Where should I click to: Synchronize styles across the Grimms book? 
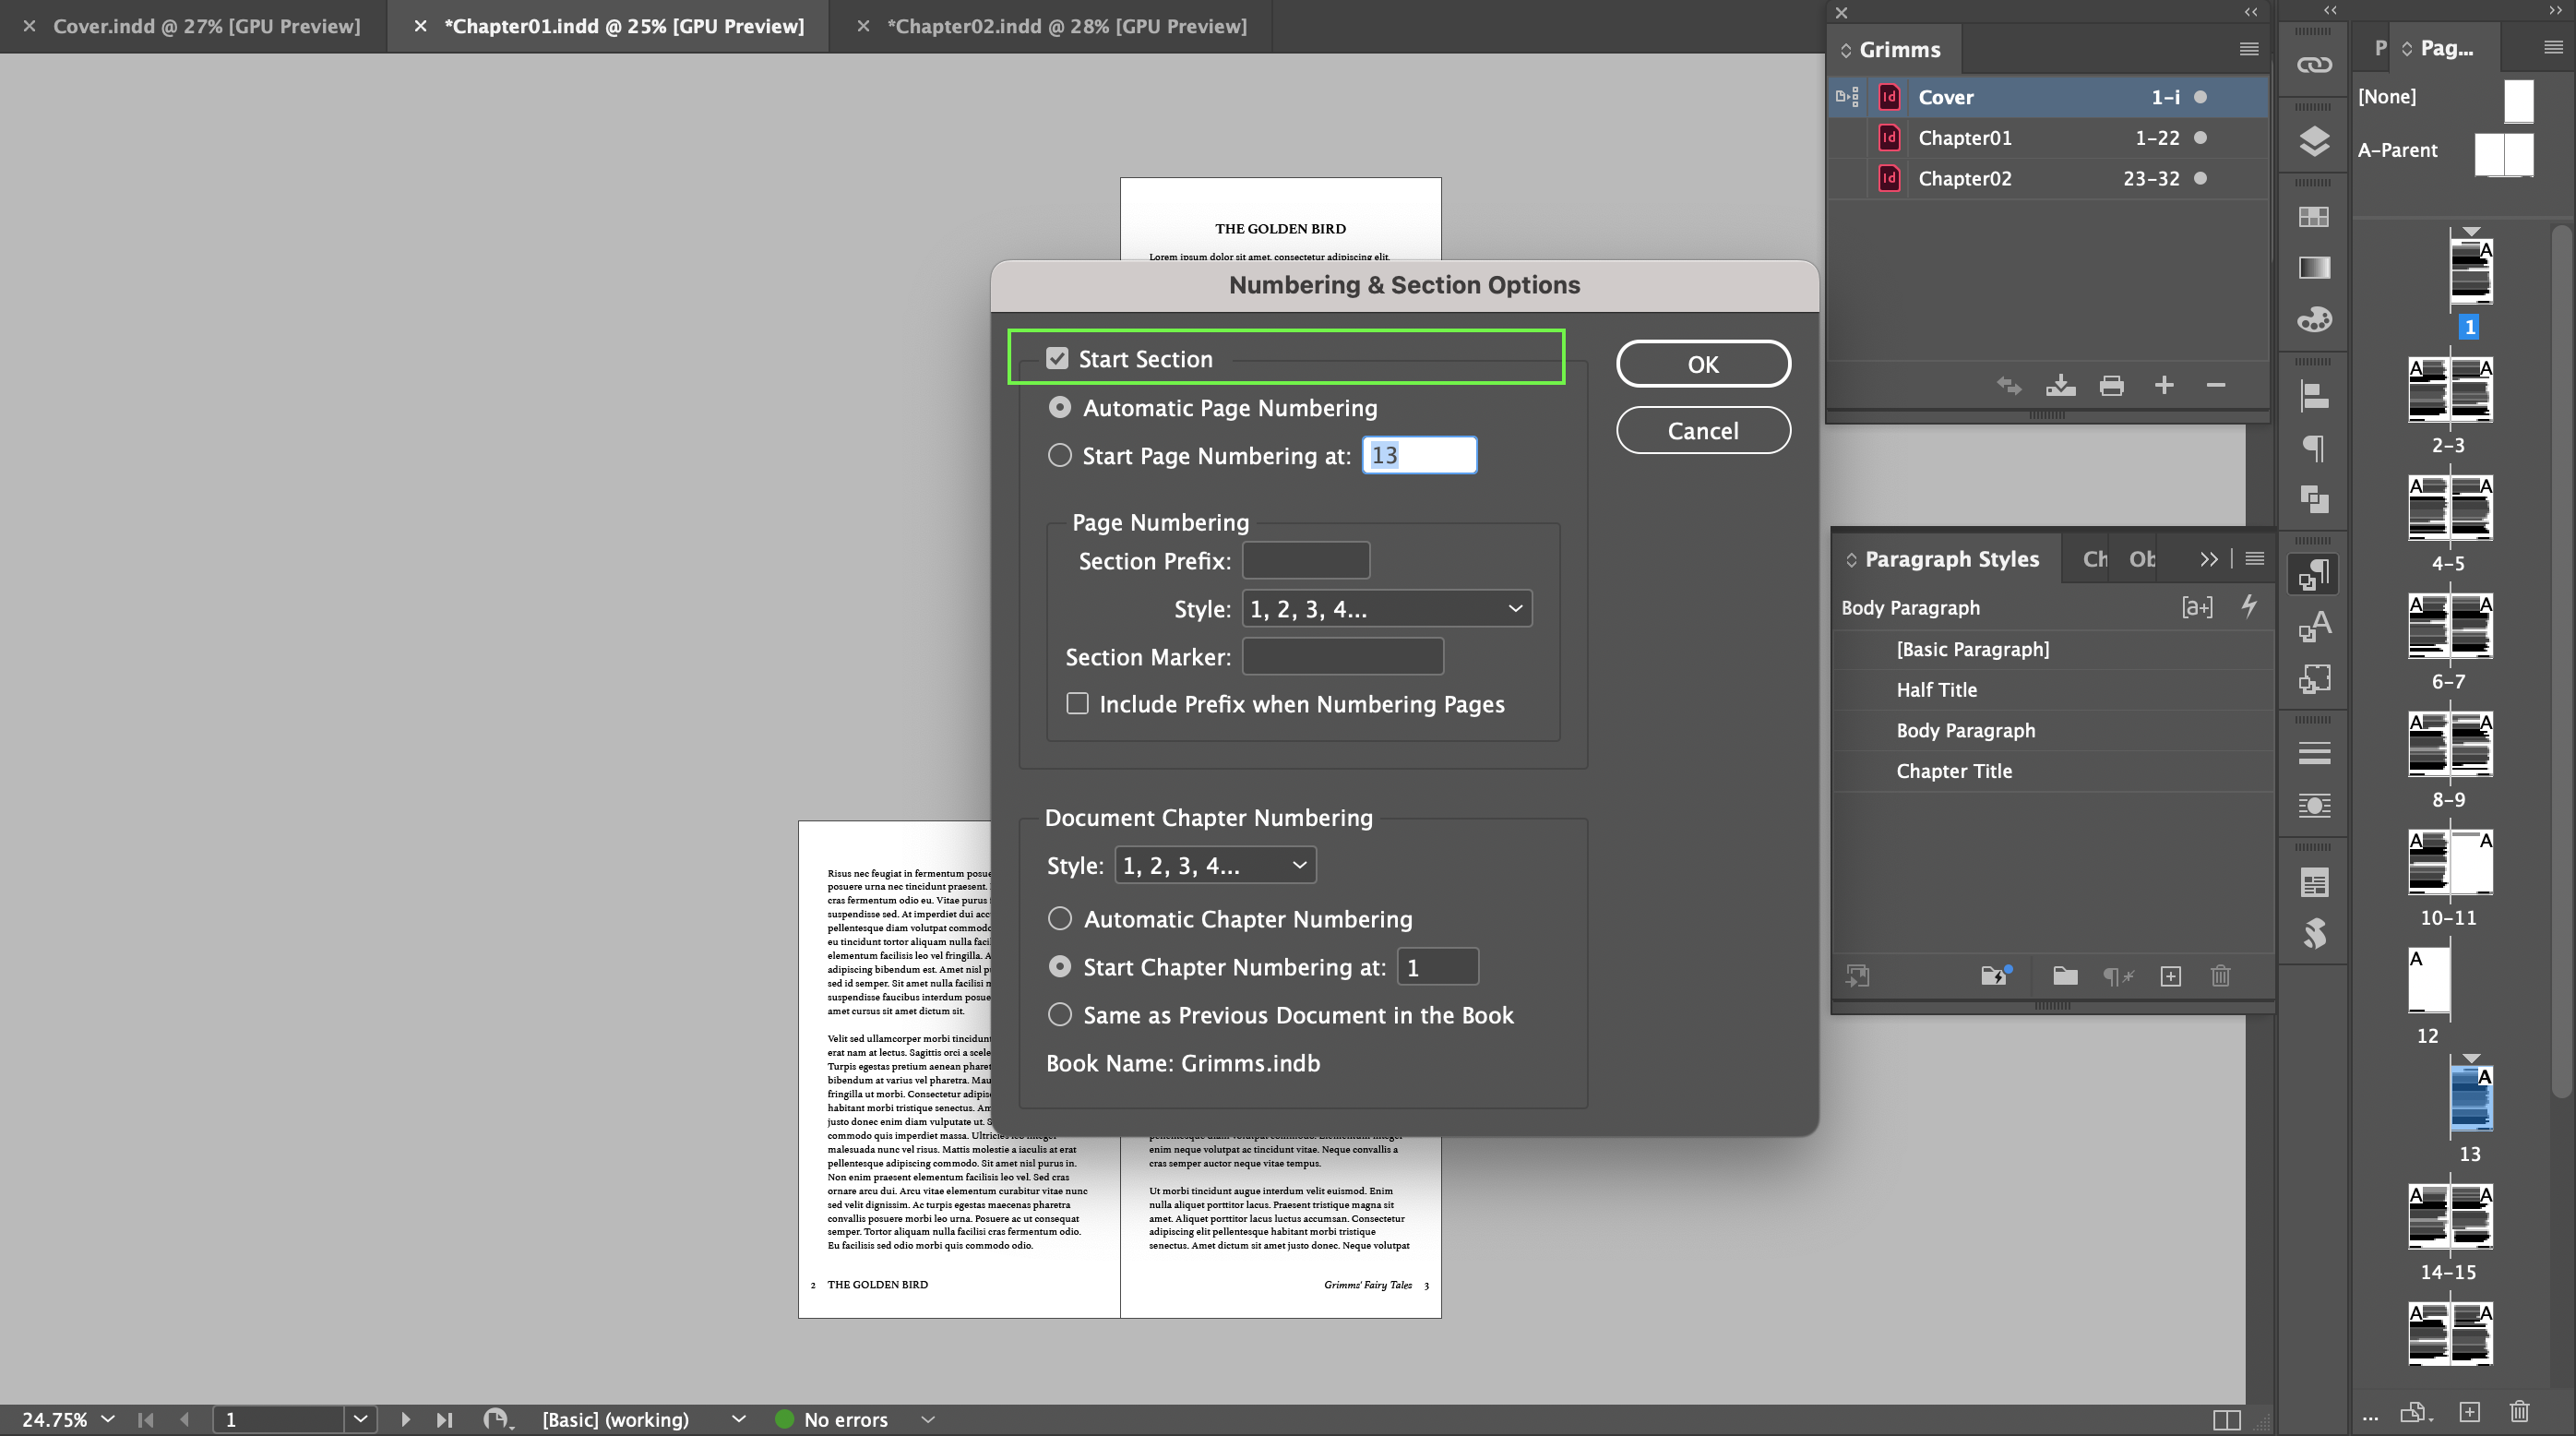(x=2008, y=385)
